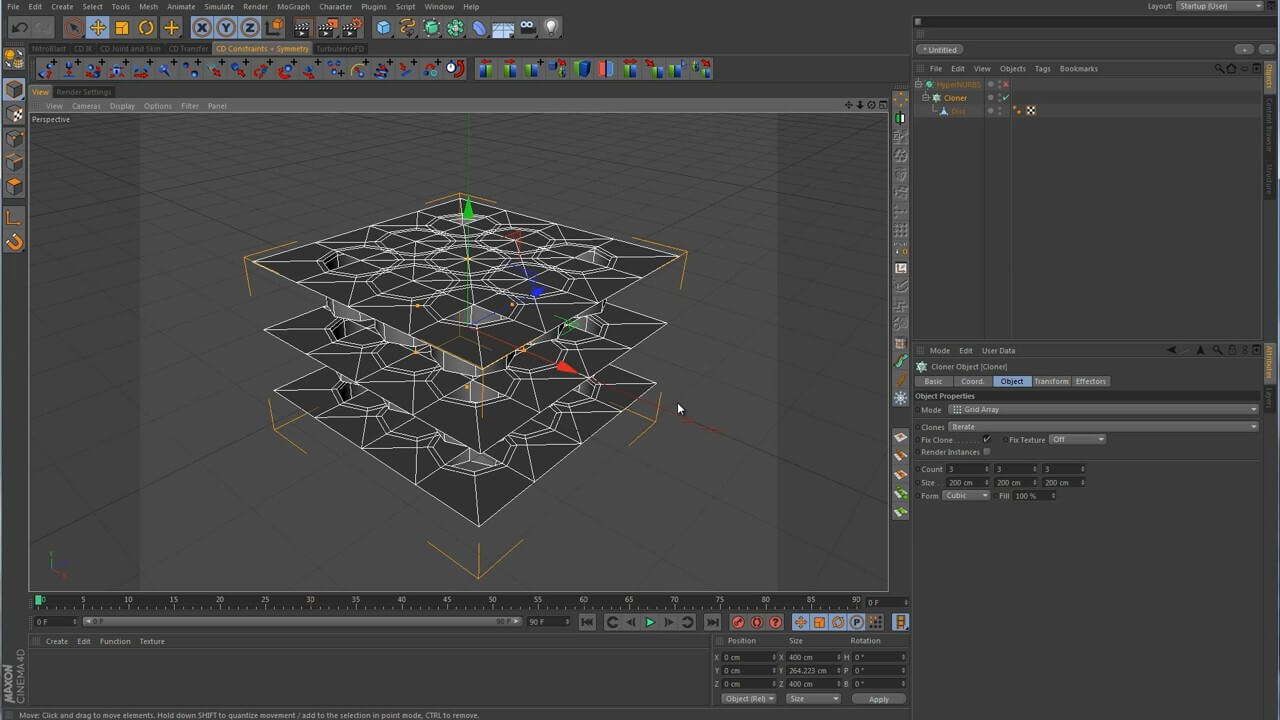Click the timeline ruler at frame 45
The image size is (1280, 720).
(x=447, y=600)
